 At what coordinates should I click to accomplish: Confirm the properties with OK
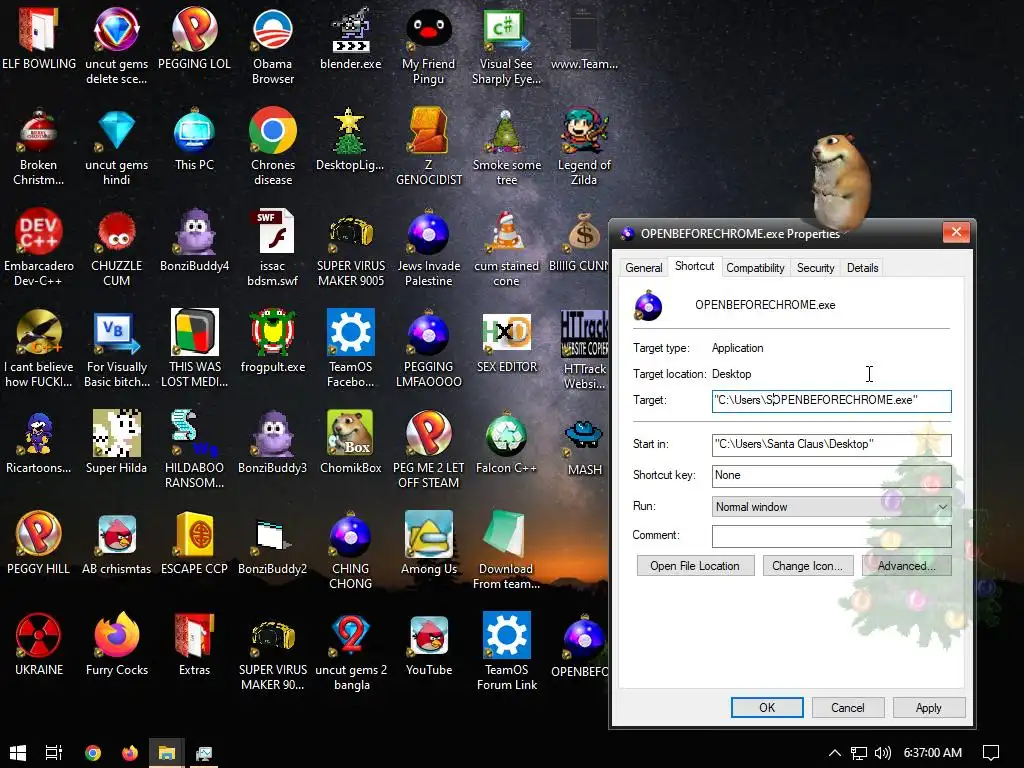(767, 707)
